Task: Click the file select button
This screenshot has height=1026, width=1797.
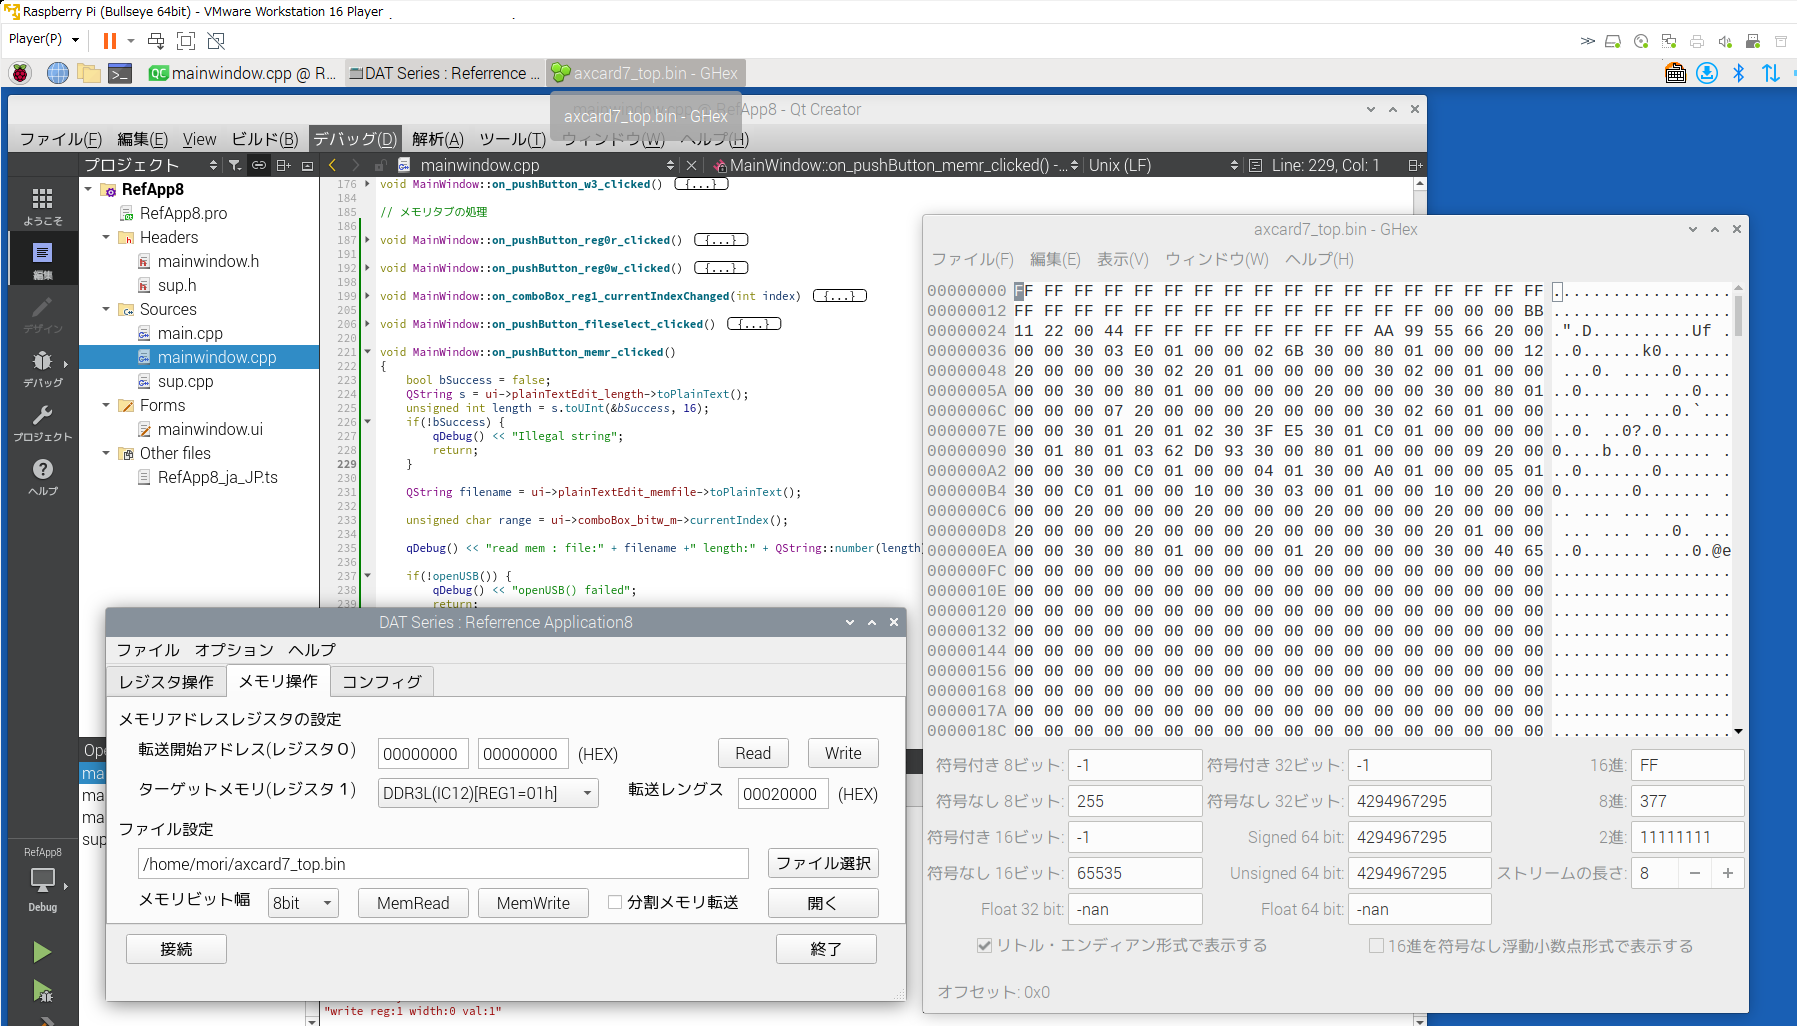Action: click(823, 863)
